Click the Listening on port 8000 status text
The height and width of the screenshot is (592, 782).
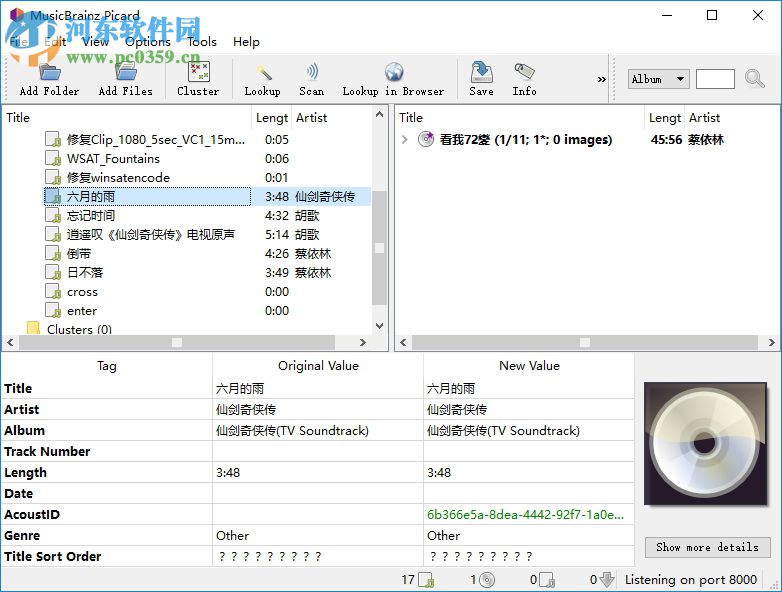coord(691,580)
